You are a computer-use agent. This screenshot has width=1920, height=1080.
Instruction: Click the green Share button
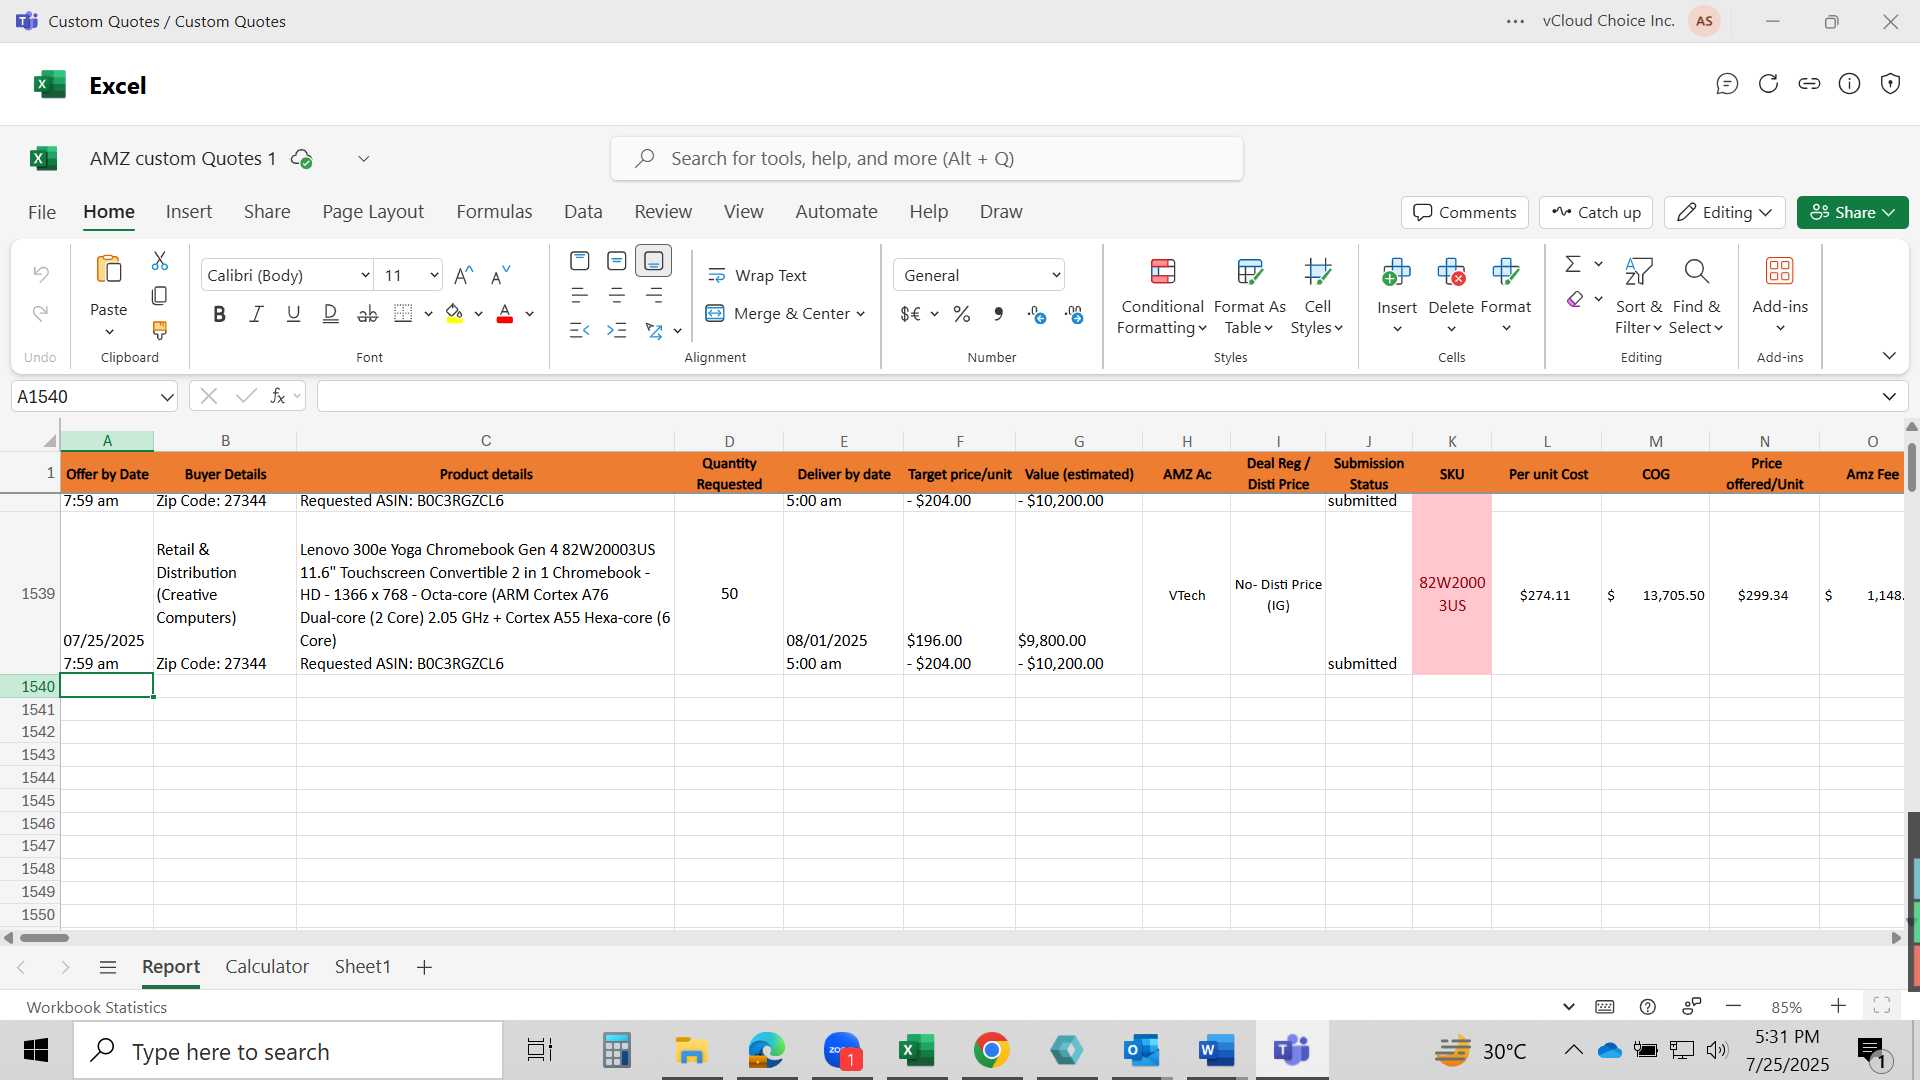(1852, 212)
